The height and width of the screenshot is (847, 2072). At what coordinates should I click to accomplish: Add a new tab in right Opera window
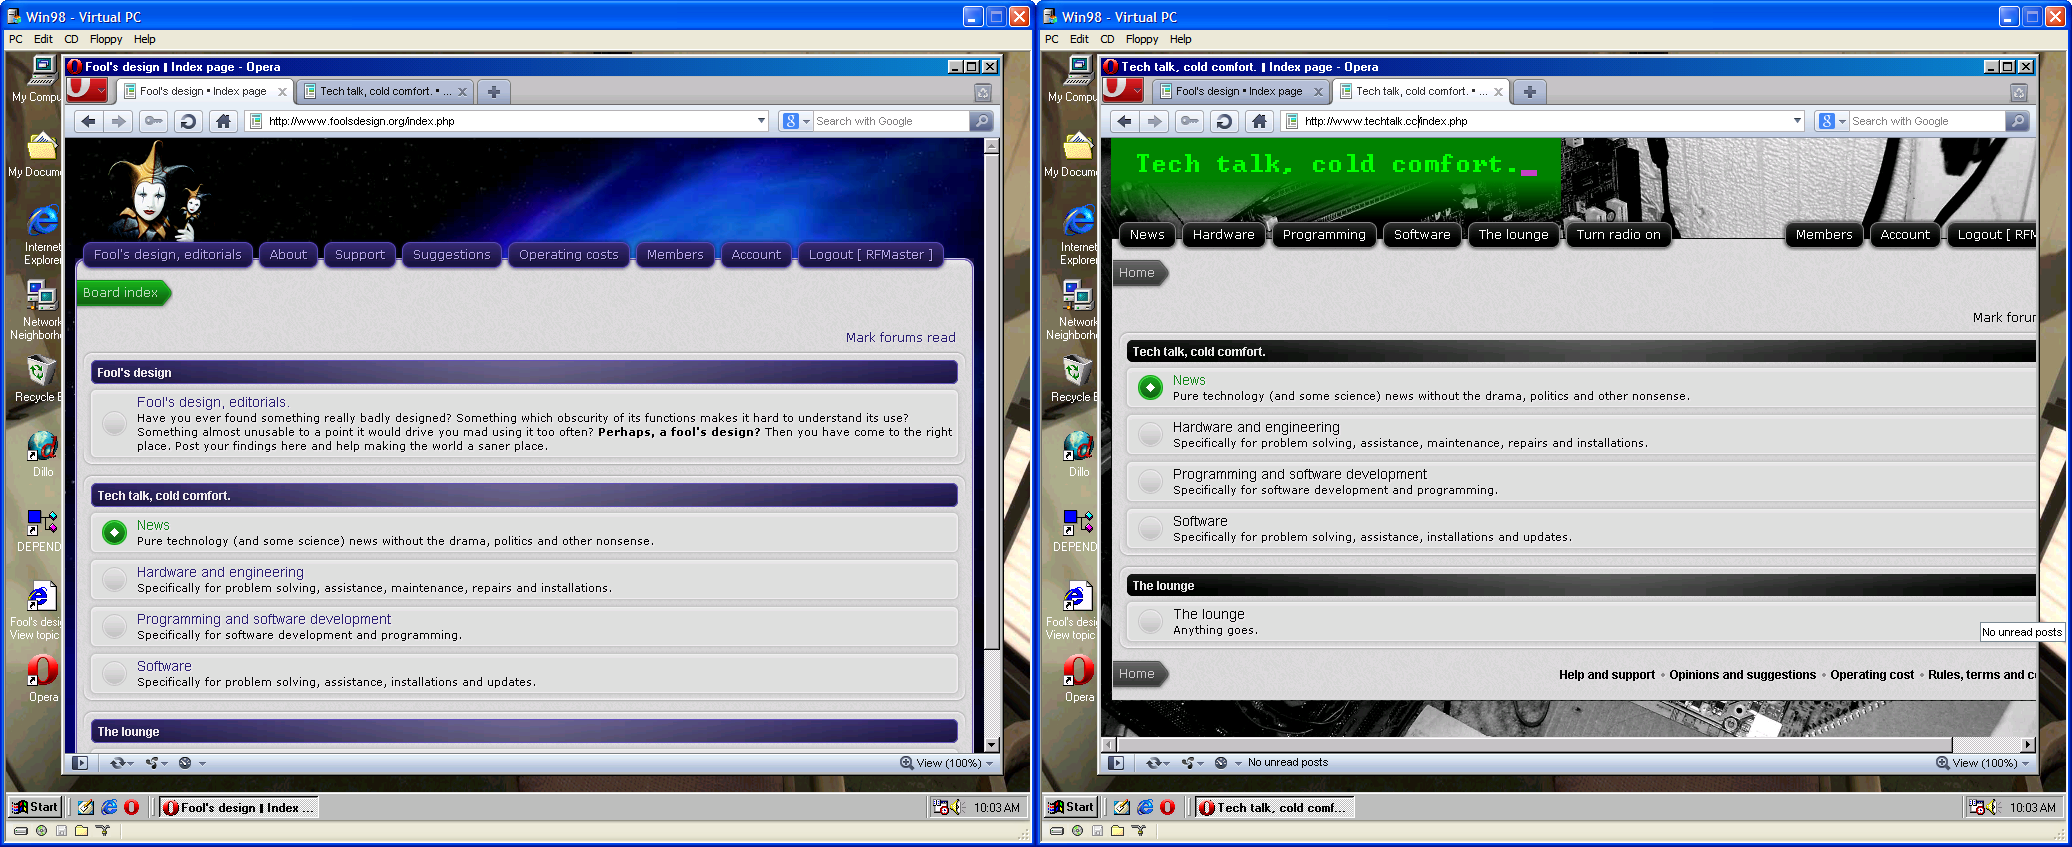click(x=1530, y=92)
